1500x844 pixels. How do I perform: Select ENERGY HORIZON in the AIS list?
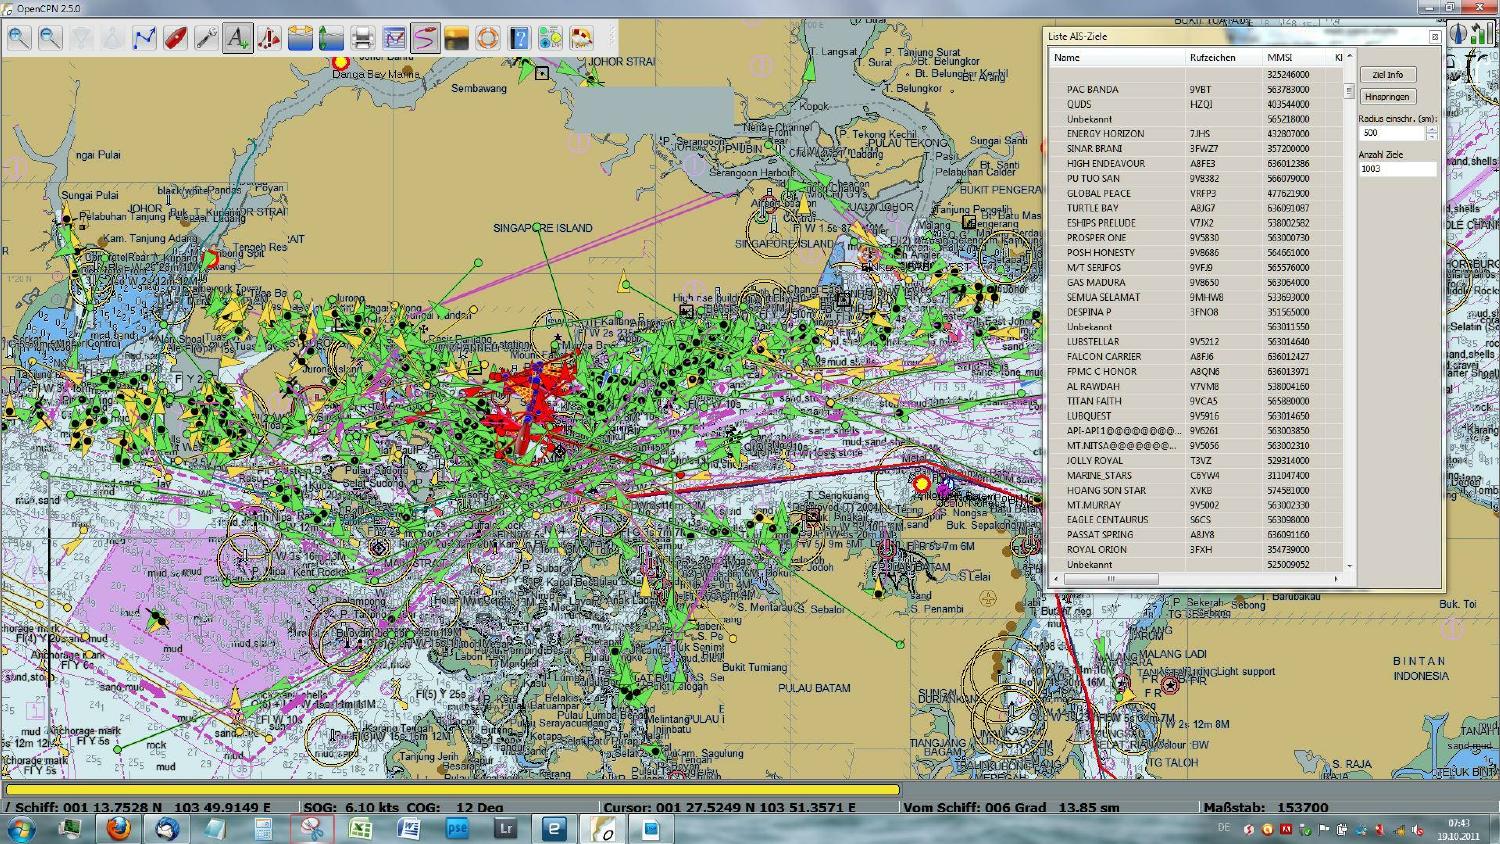[1105, 134]
